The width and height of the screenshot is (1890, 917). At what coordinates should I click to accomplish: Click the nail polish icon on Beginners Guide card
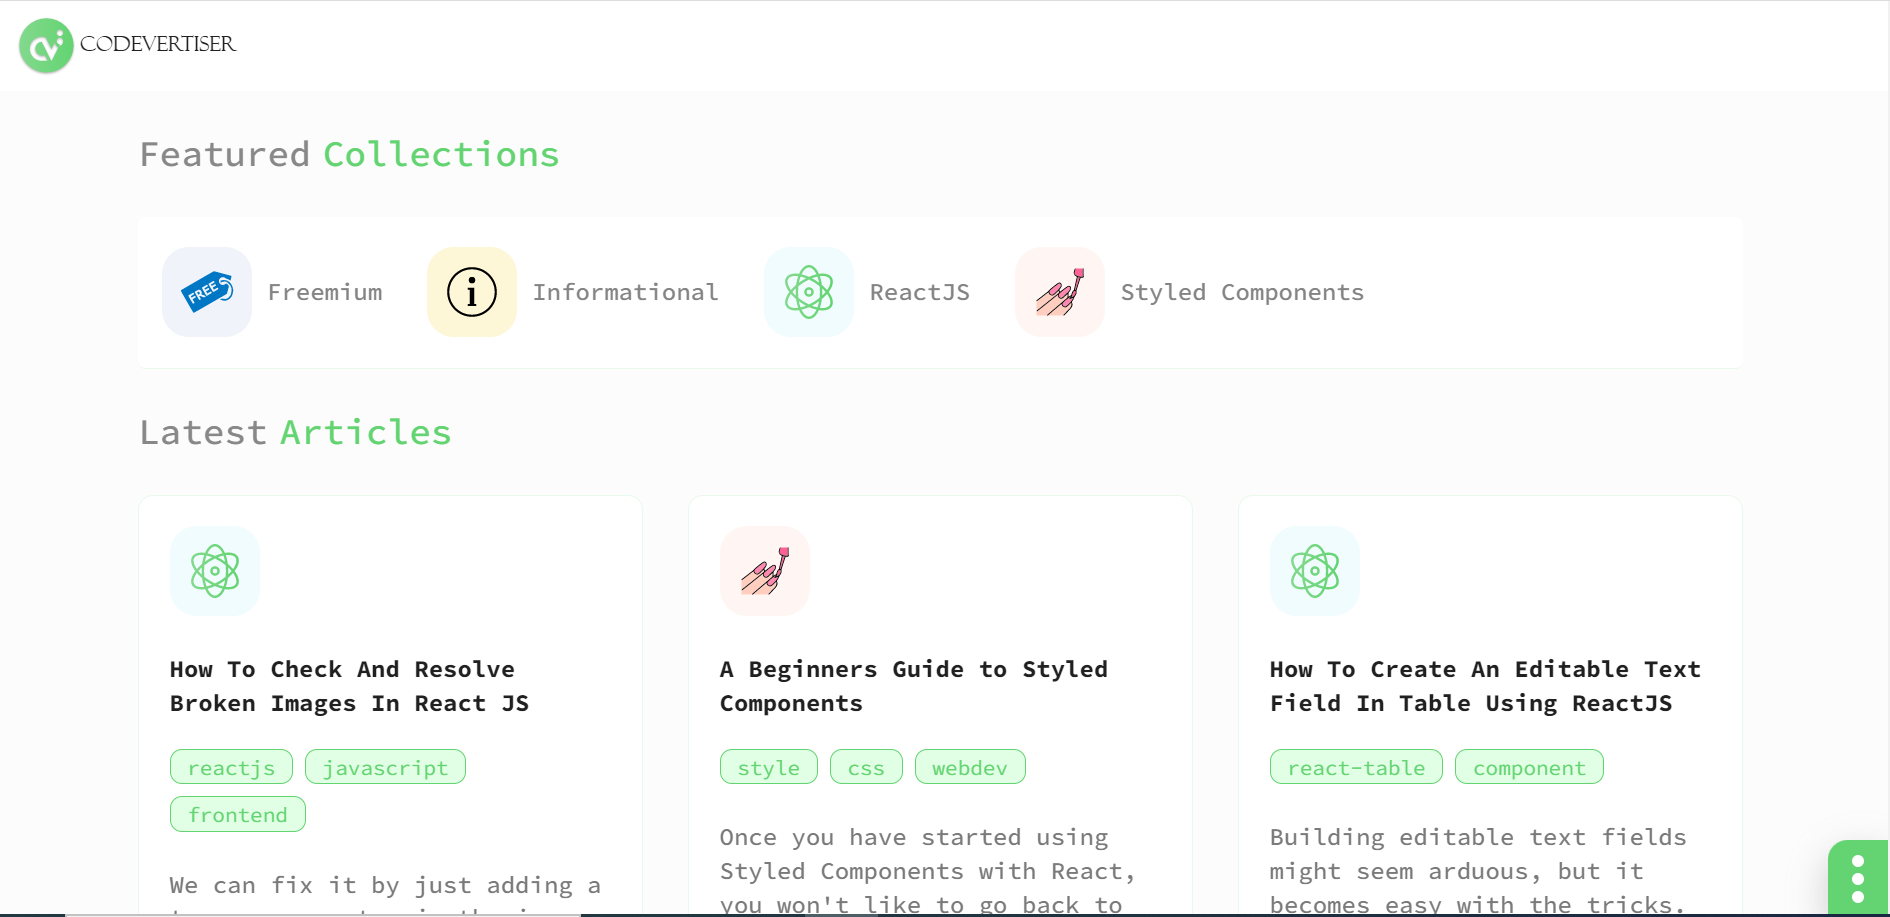pos(765,571)
